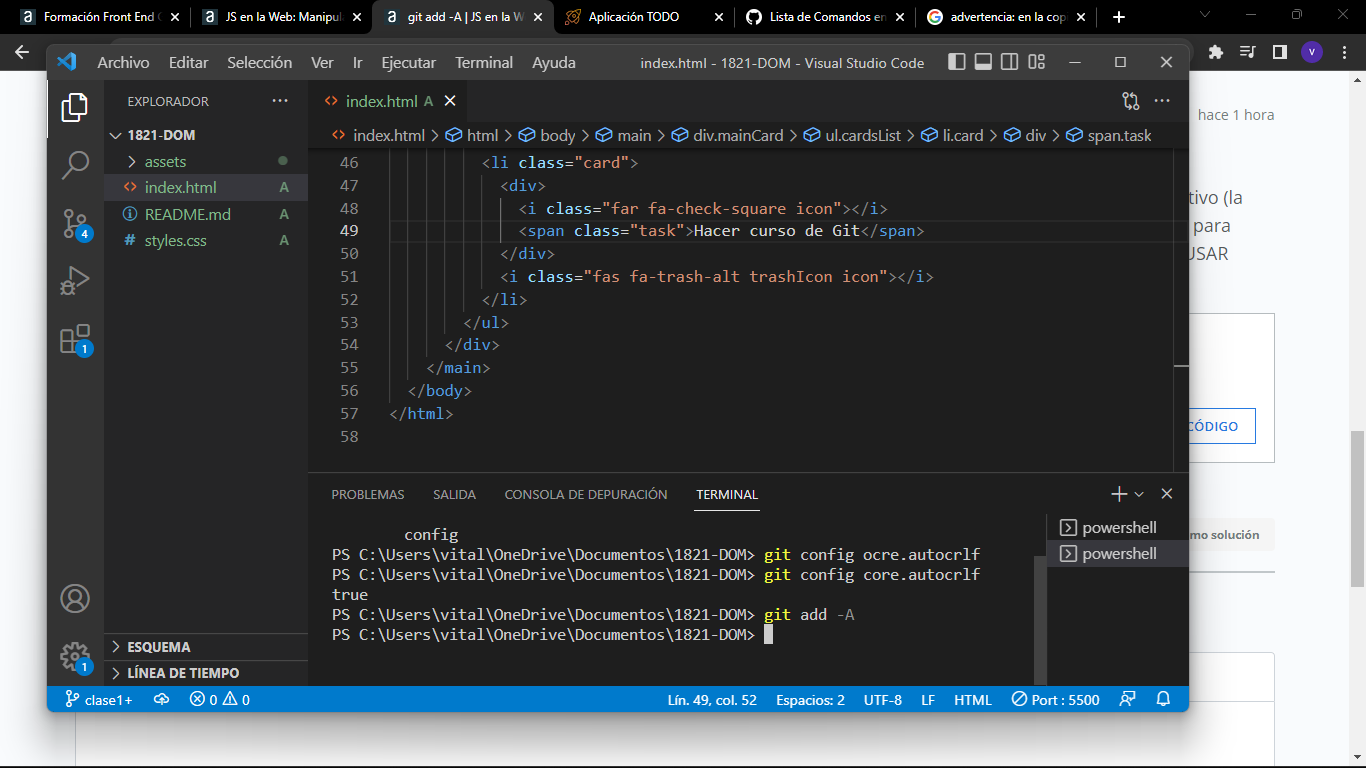Viewport: 1366px width, 768px height.
Task: Toggle primary side bar layout button
Action: 957,62
